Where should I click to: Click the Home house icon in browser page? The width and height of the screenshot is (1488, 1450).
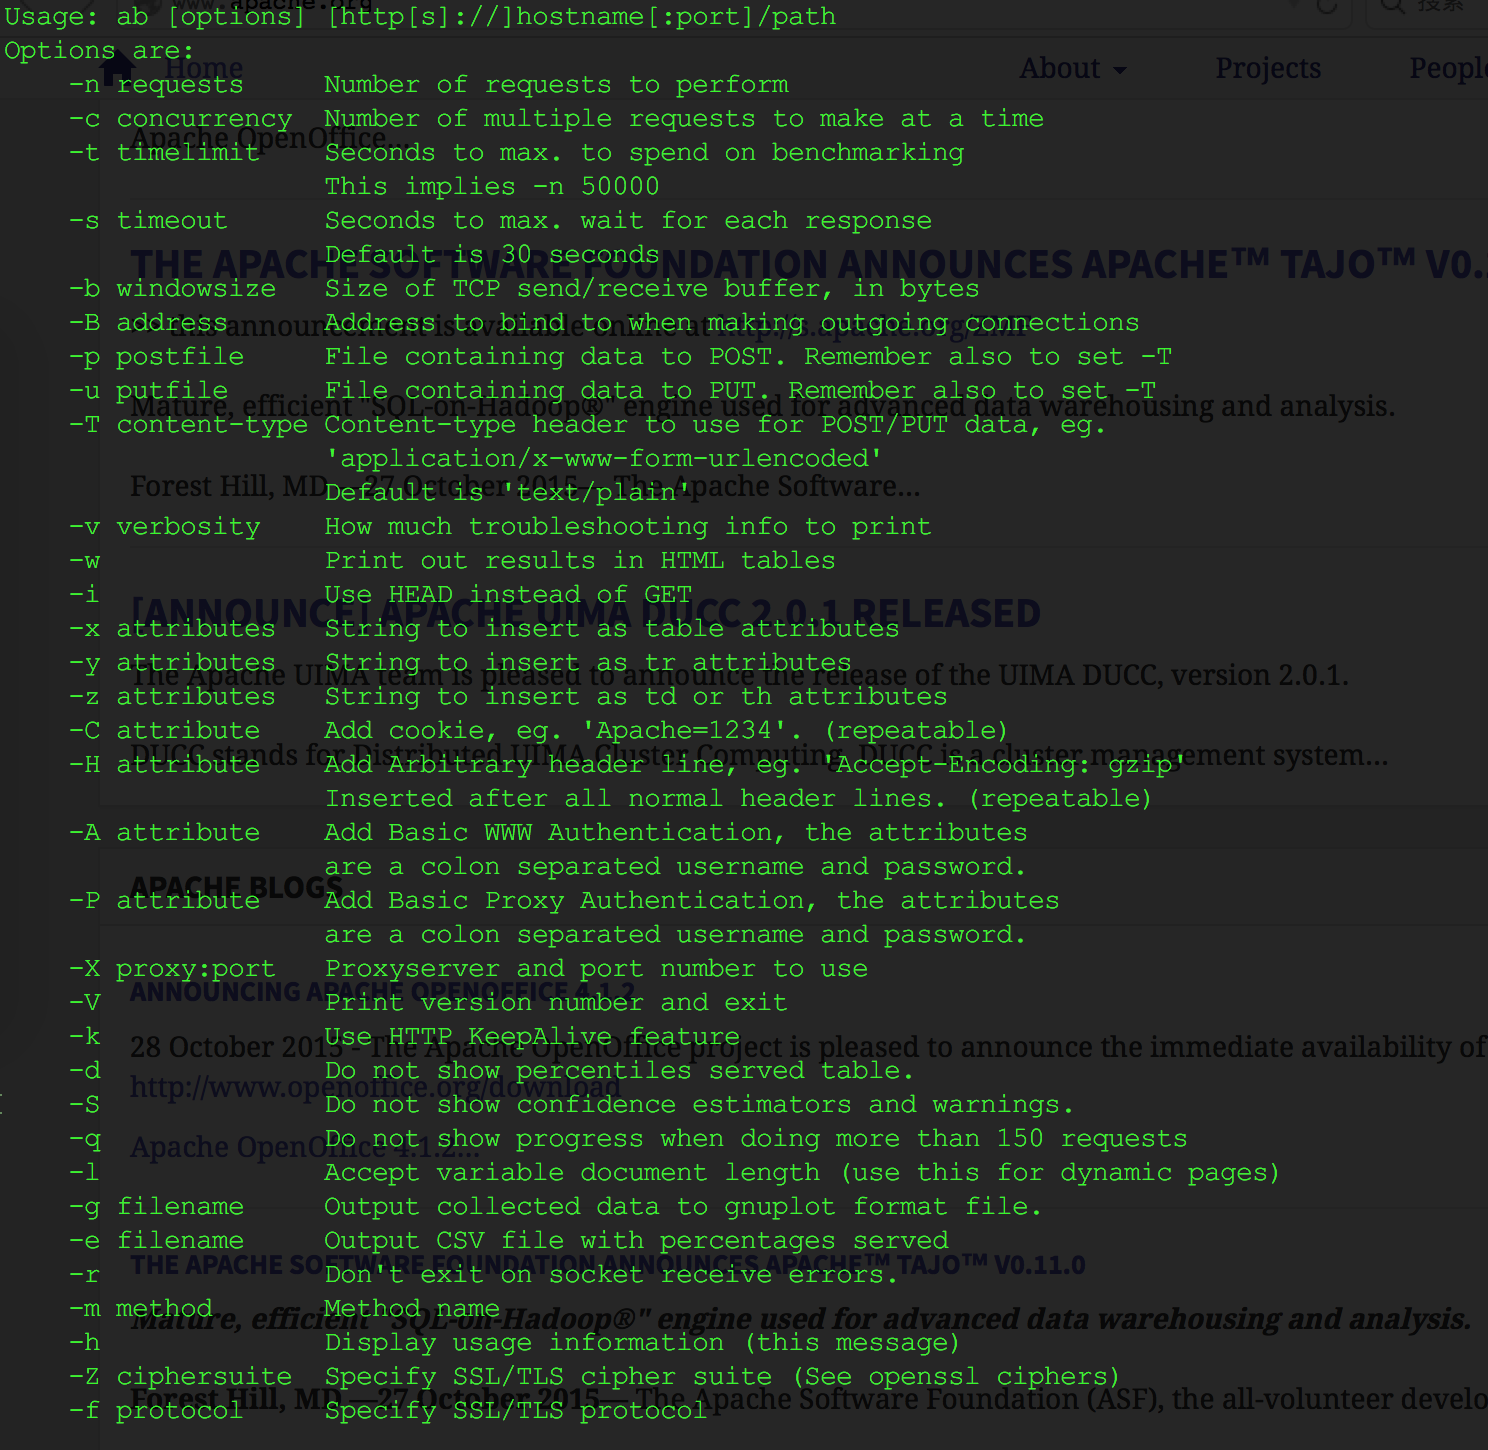[118, 68]
